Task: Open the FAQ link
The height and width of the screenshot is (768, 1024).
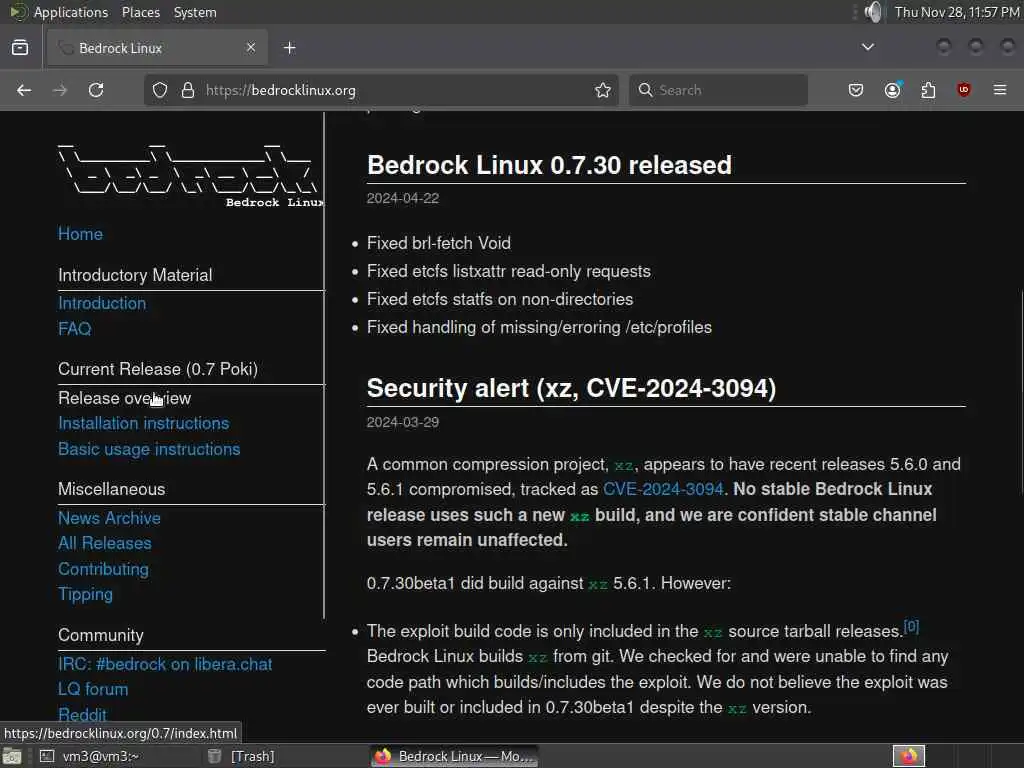Action: pos(74,328)
